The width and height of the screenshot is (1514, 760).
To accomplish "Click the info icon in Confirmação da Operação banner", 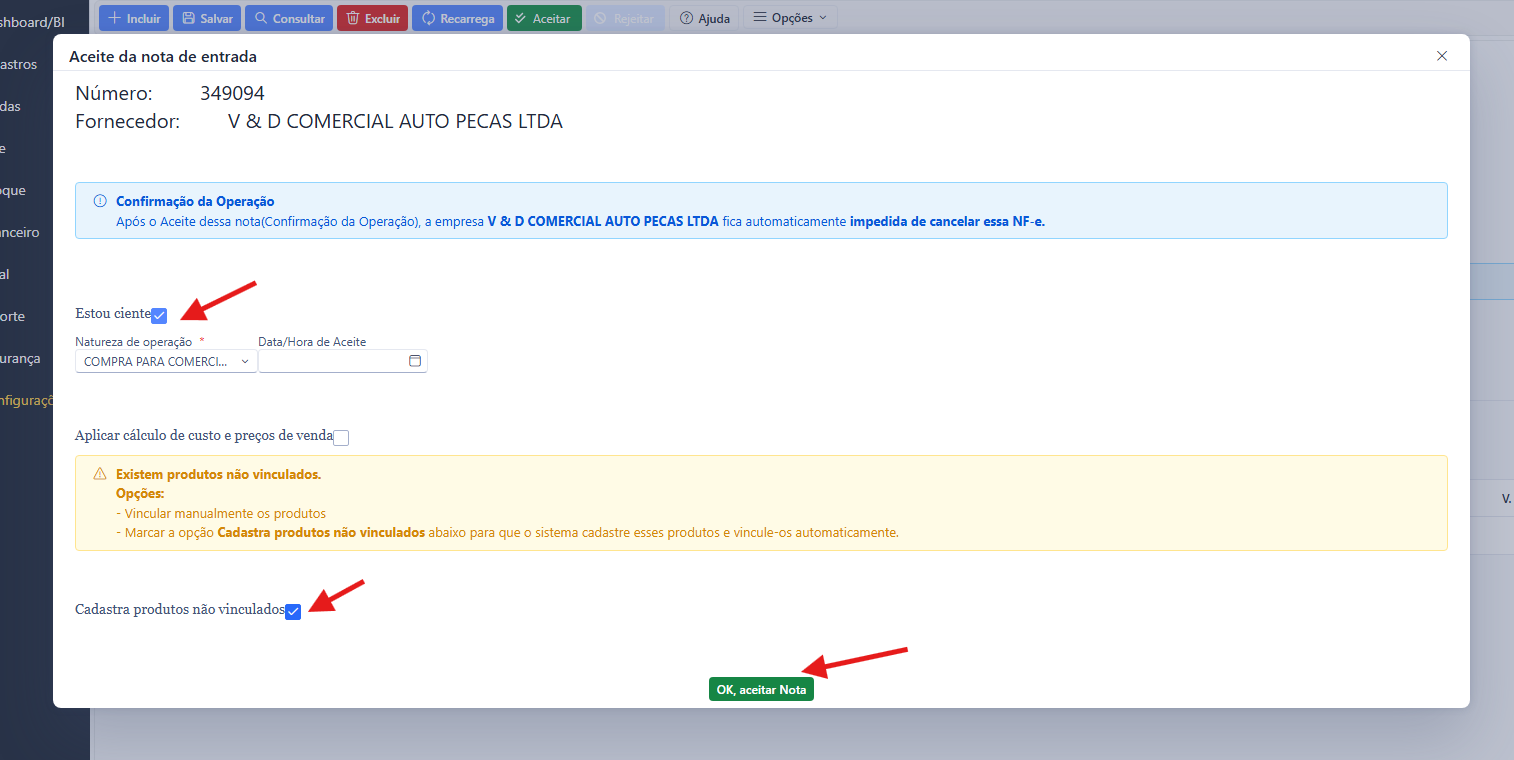I will tap(100, 201).
